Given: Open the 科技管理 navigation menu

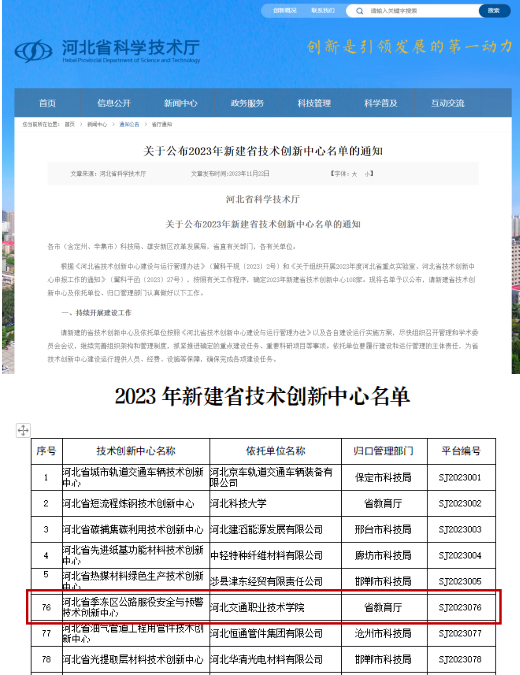Looking at the screenshot, I should pos(314,103).
